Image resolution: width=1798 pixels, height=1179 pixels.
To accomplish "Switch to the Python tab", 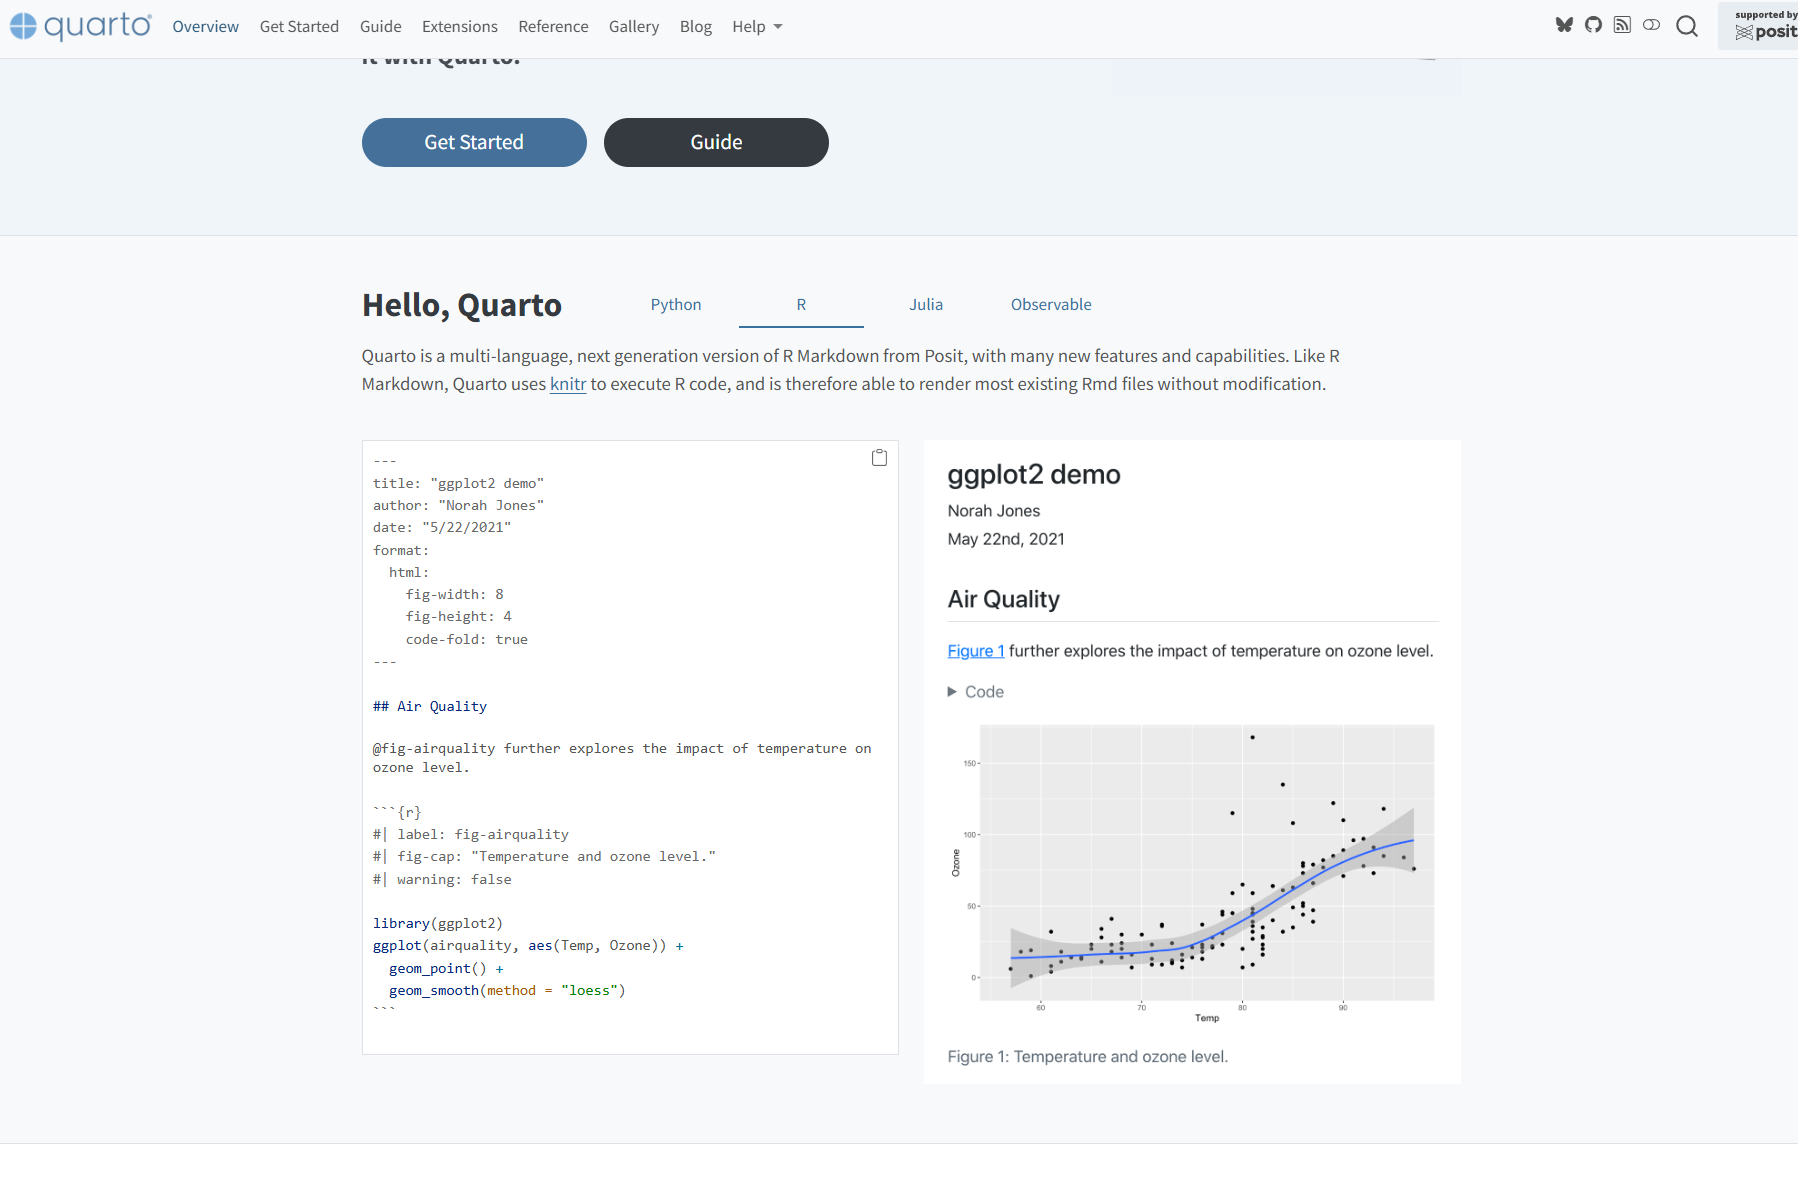I will coord(676,305).
